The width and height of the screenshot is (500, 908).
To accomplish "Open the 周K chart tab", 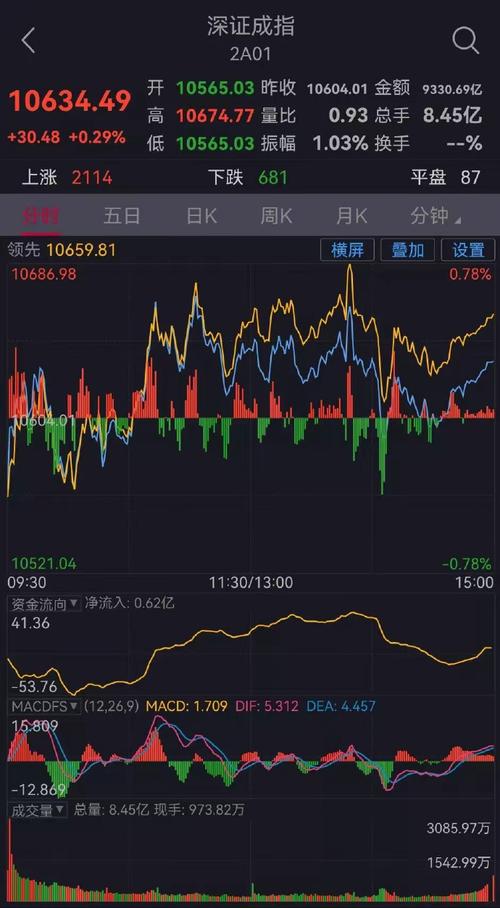I will [276, 216].
